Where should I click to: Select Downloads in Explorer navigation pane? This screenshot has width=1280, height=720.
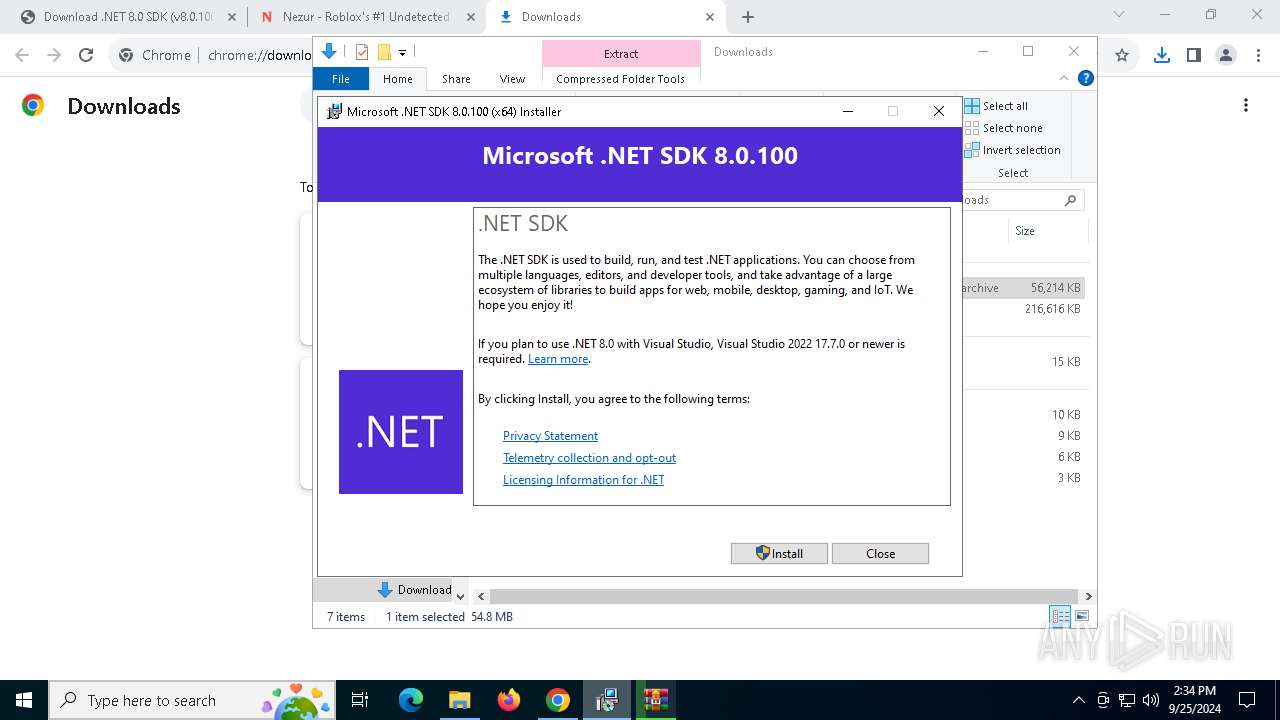[414, 590]
